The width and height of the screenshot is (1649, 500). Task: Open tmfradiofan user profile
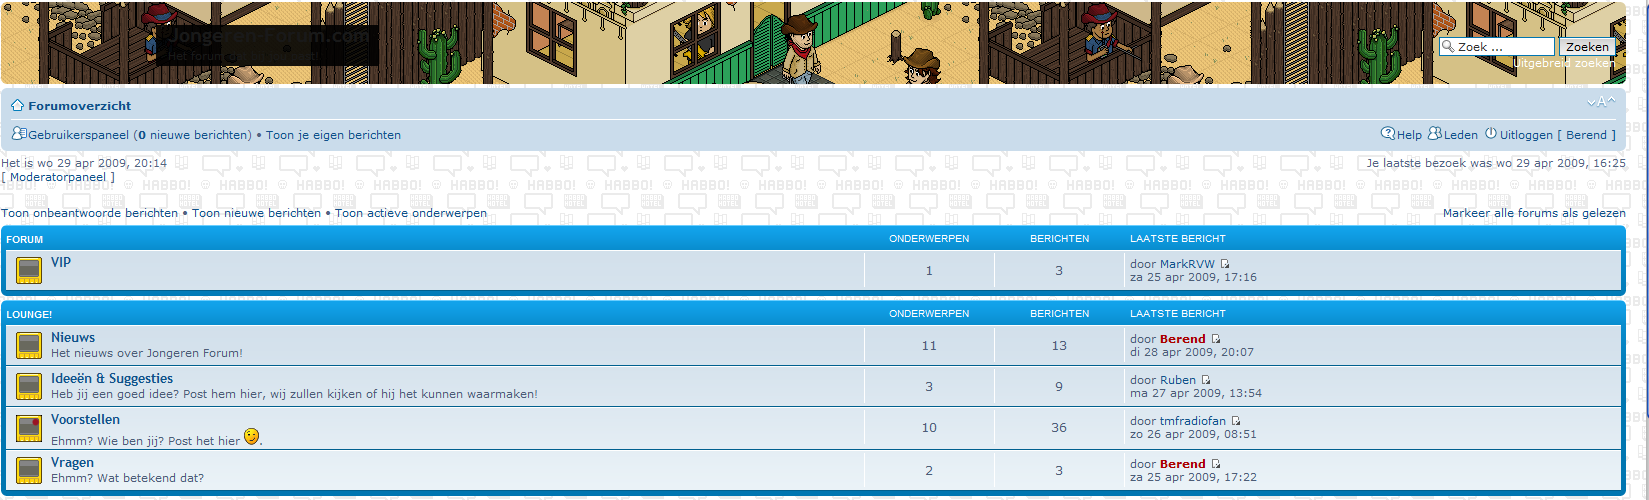[1193, 422]
